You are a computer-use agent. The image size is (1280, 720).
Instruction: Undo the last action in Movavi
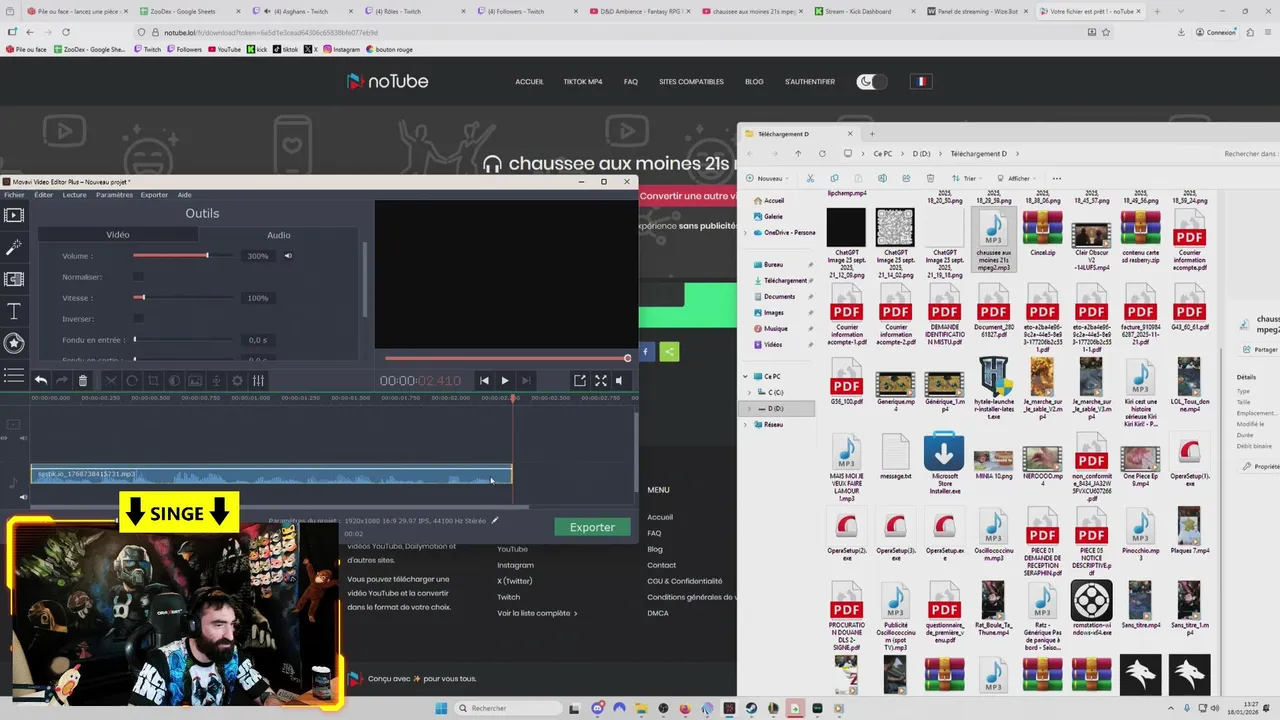click(41, 380)
